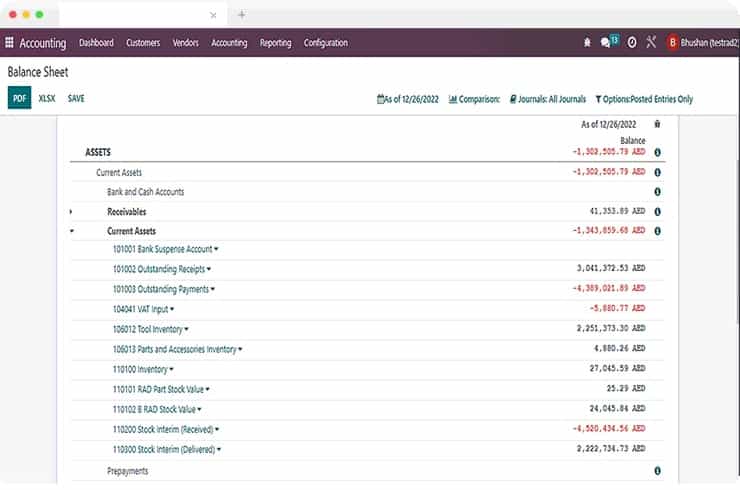Collapse the Current Assets section
The width and height of the screenshot is (740, 490).
click(x=71, y=231)
